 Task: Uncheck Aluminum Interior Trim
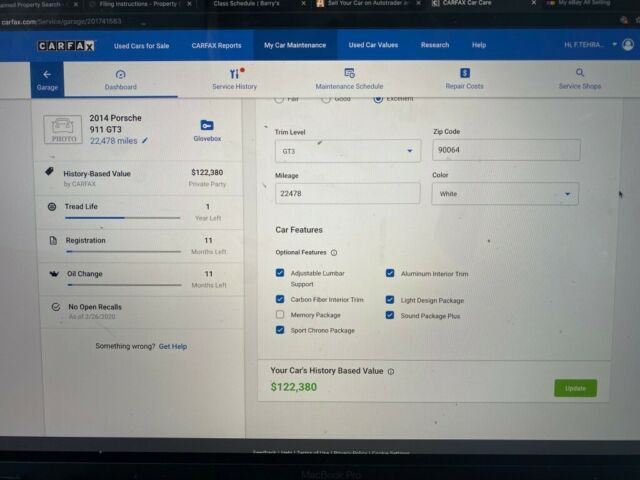click(x=390, y=273)
